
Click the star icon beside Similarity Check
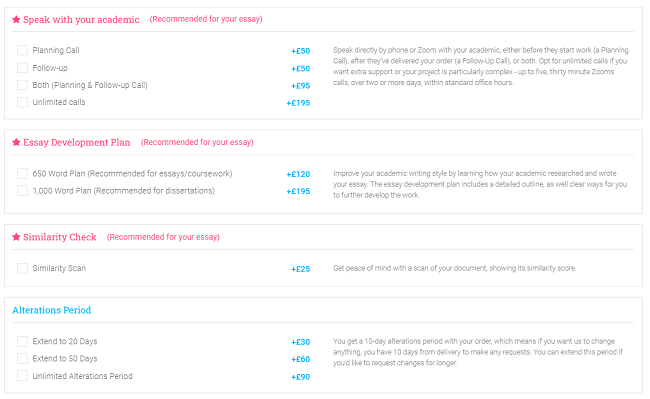[x=16, y=237]
